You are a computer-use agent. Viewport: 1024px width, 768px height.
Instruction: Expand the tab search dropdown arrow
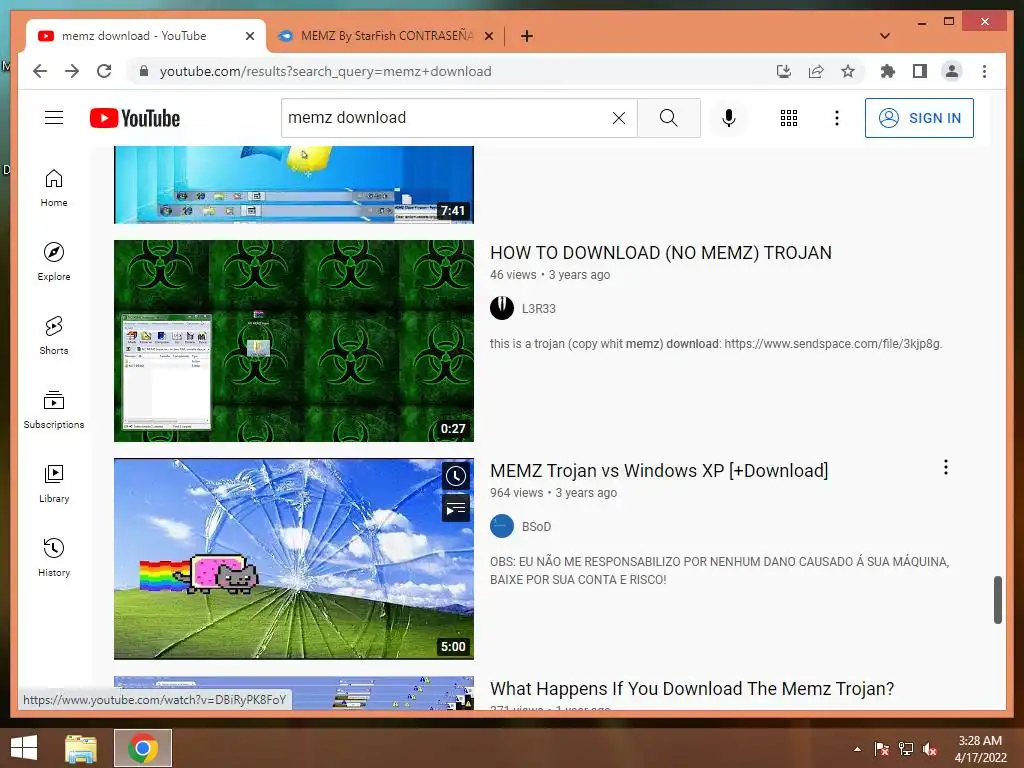tap(885, 36)
